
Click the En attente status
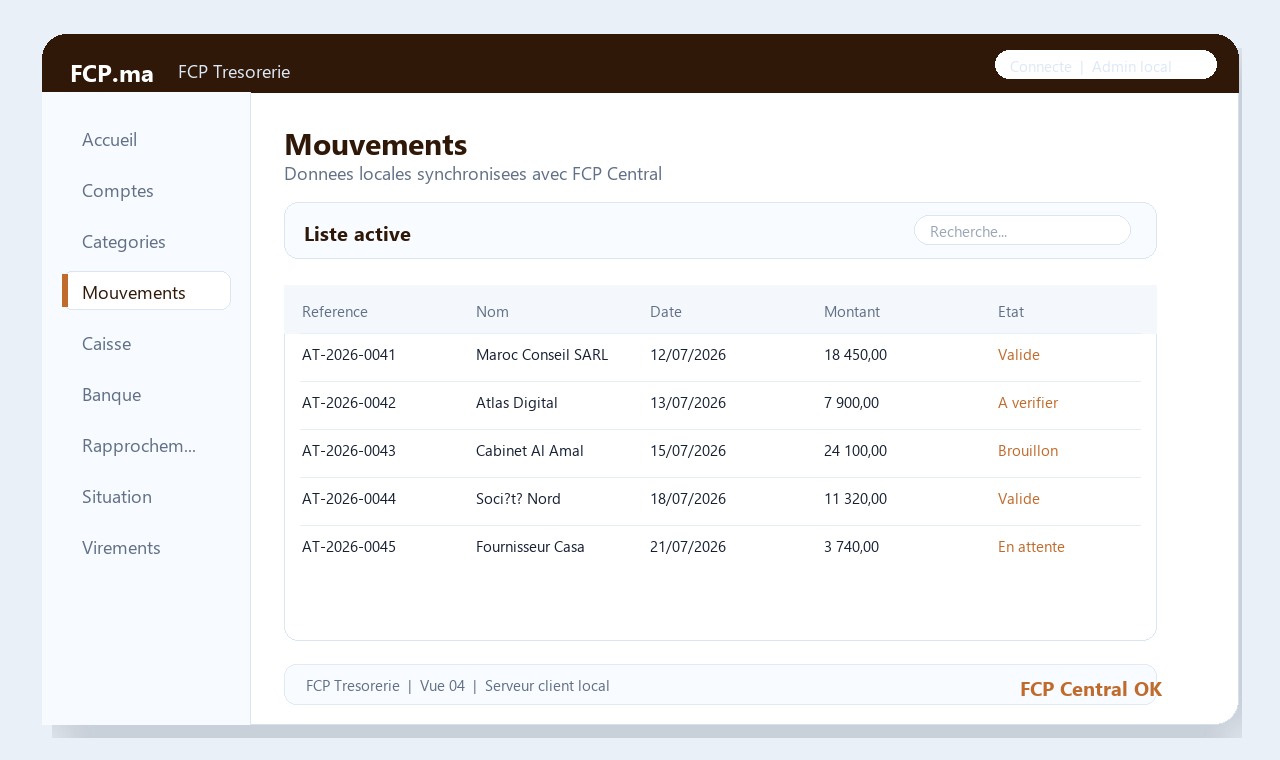pos(1031,547)
